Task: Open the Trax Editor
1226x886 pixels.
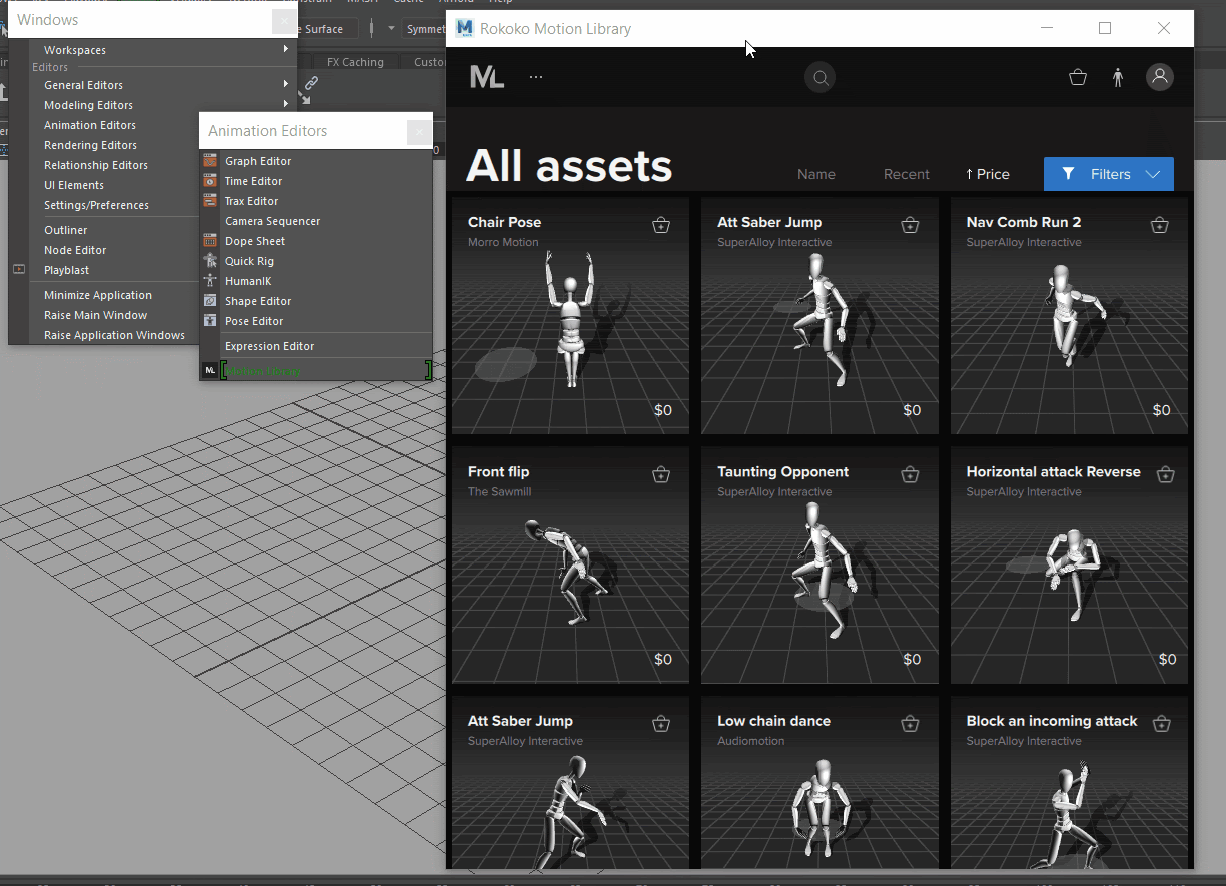Action: pos(251,201)
